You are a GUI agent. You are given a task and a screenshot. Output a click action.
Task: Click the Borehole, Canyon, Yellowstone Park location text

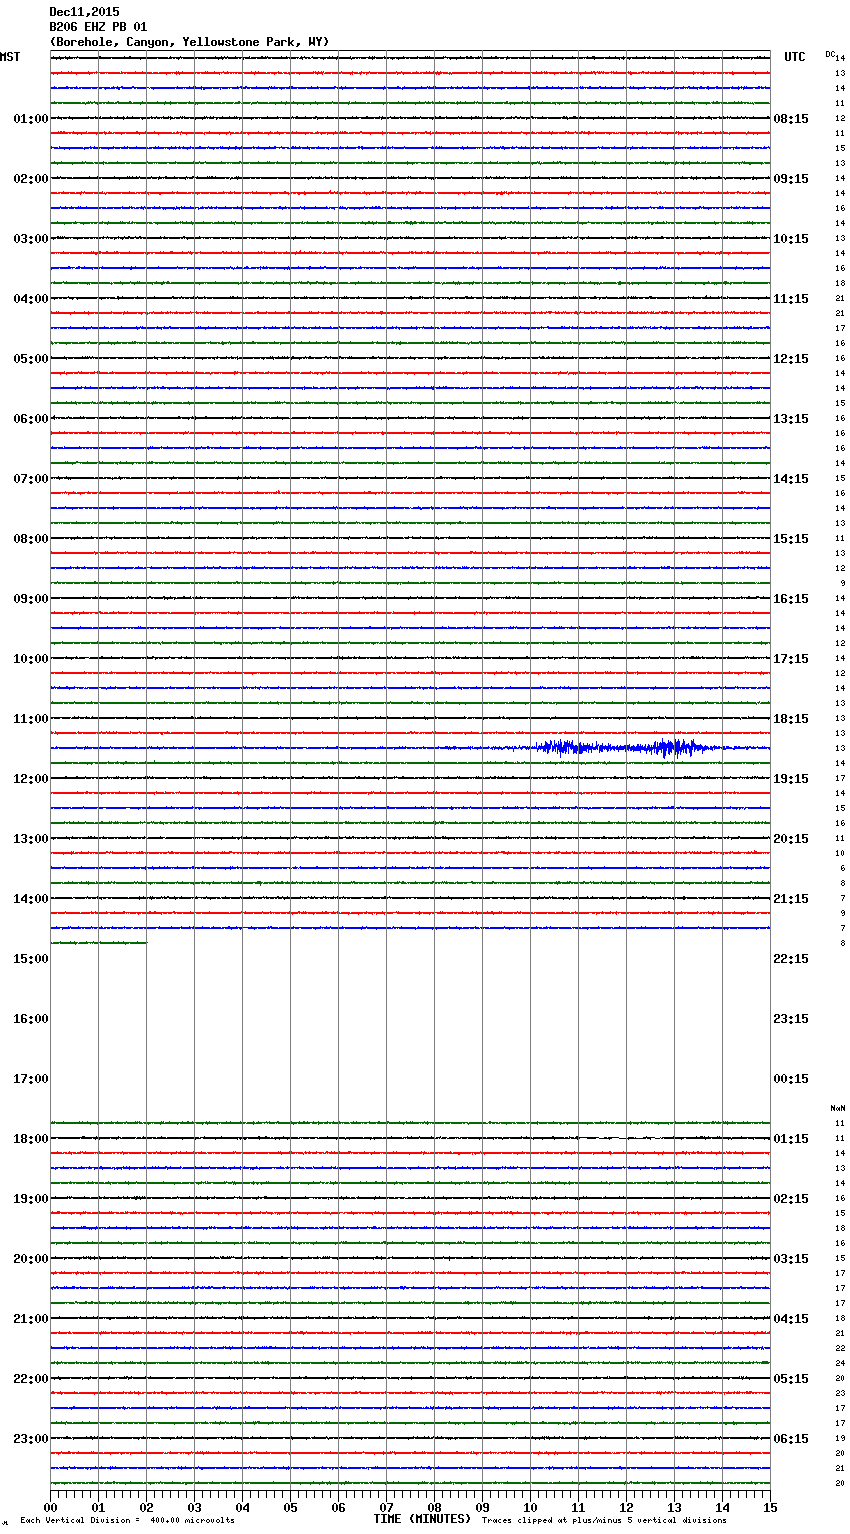(x=189, y=42)
